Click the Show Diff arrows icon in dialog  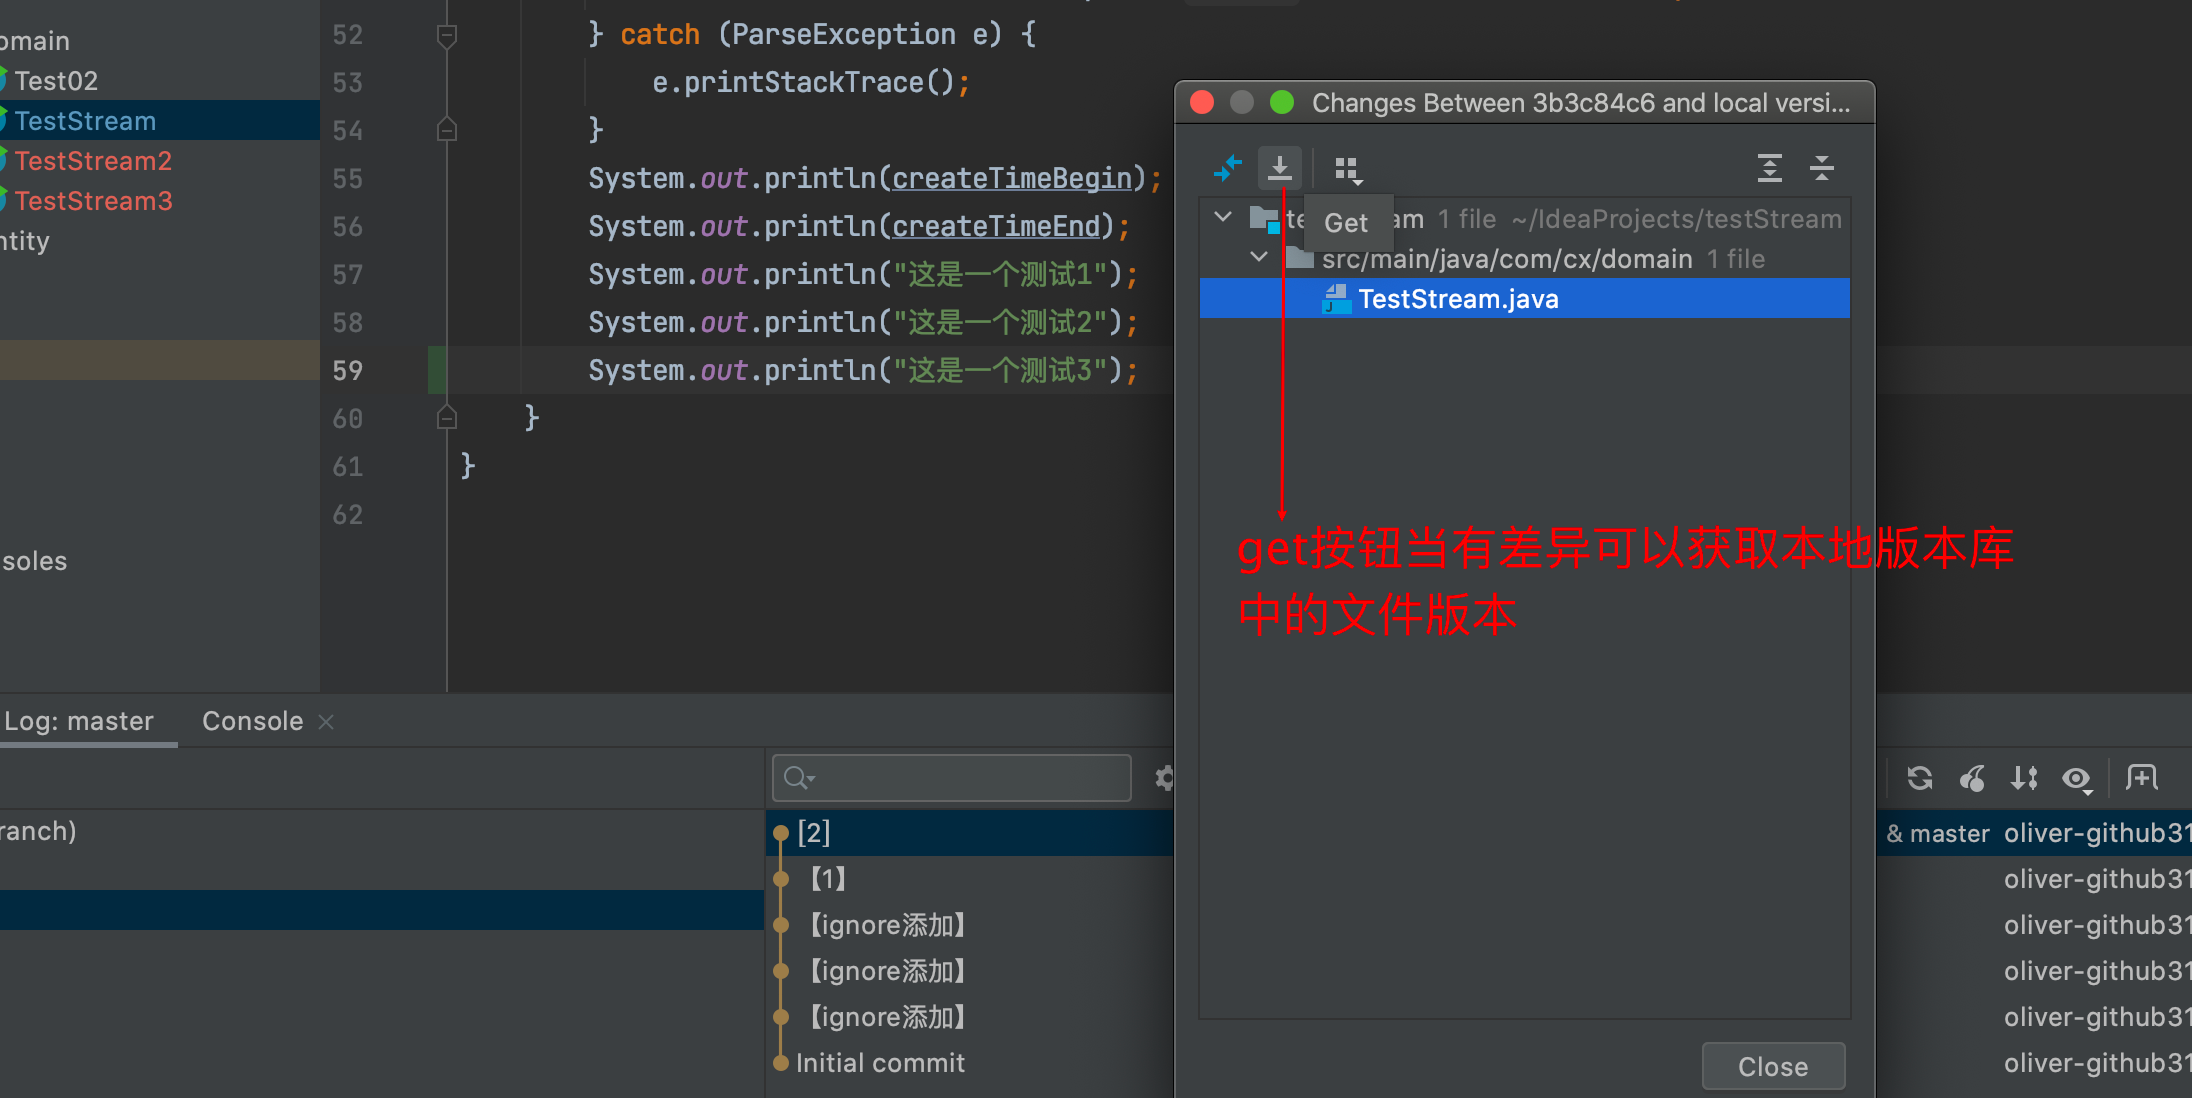click(x=1227, y=168)
